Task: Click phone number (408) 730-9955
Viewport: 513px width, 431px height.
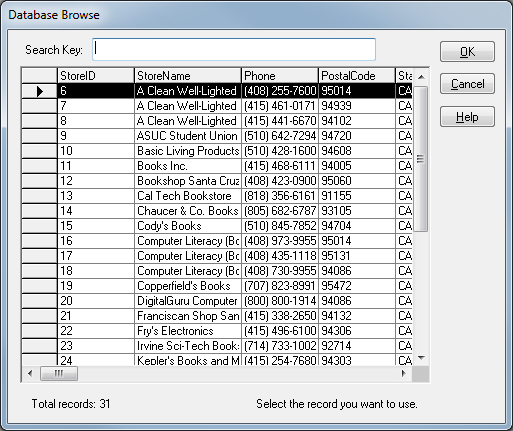Action: (280, 271)
